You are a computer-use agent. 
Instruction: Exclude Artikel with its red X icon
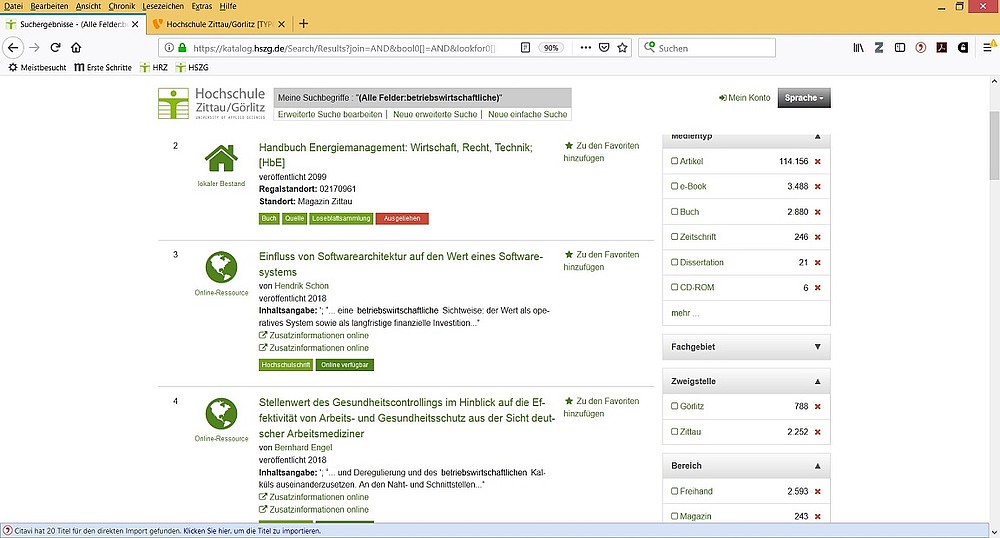pos(817,161)
